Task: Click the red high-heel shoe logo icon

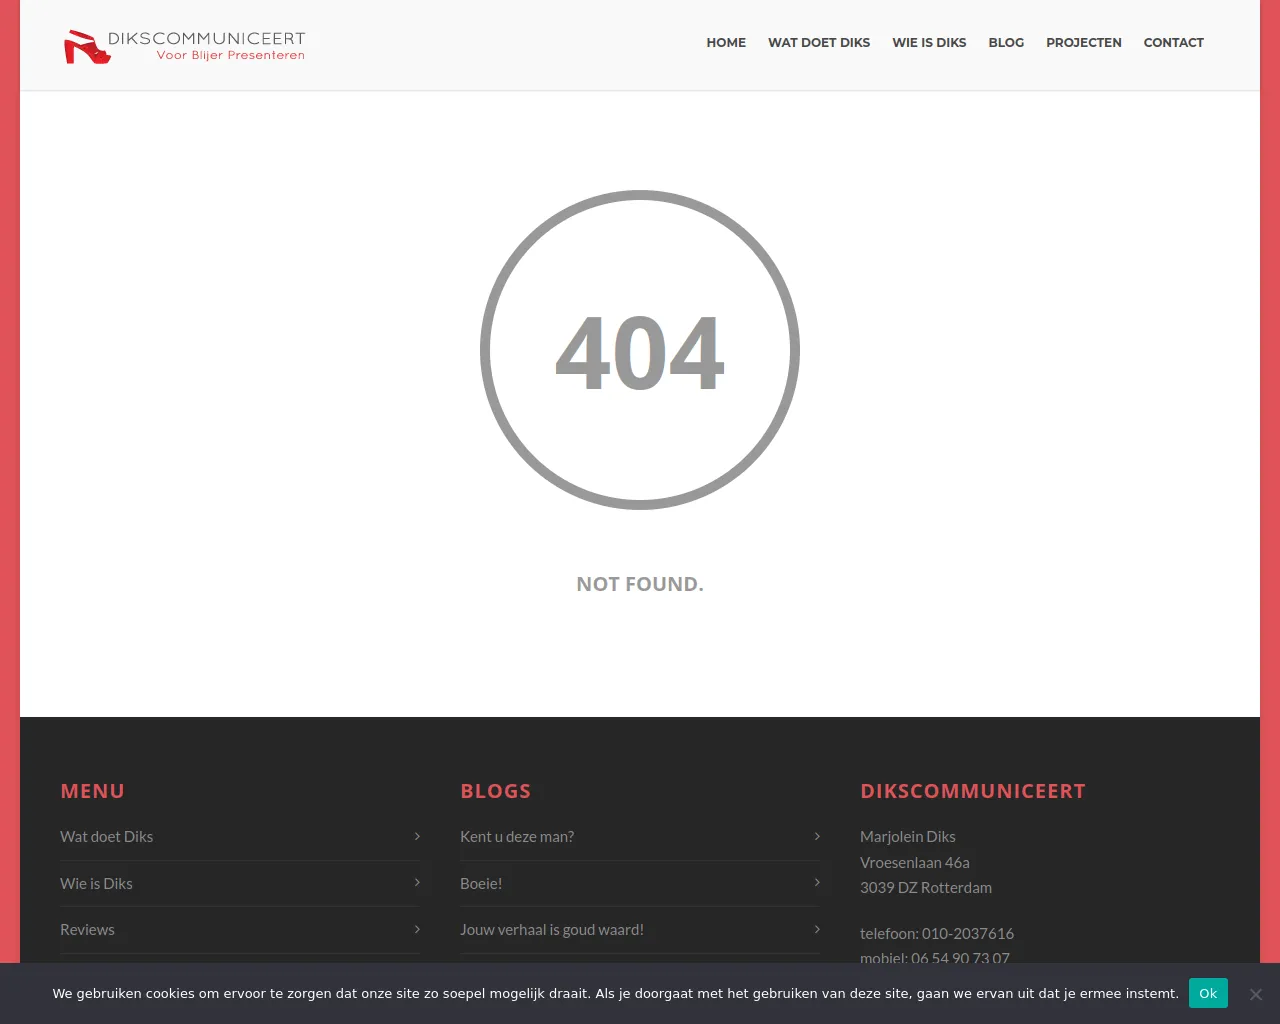Action: (86, 47)
